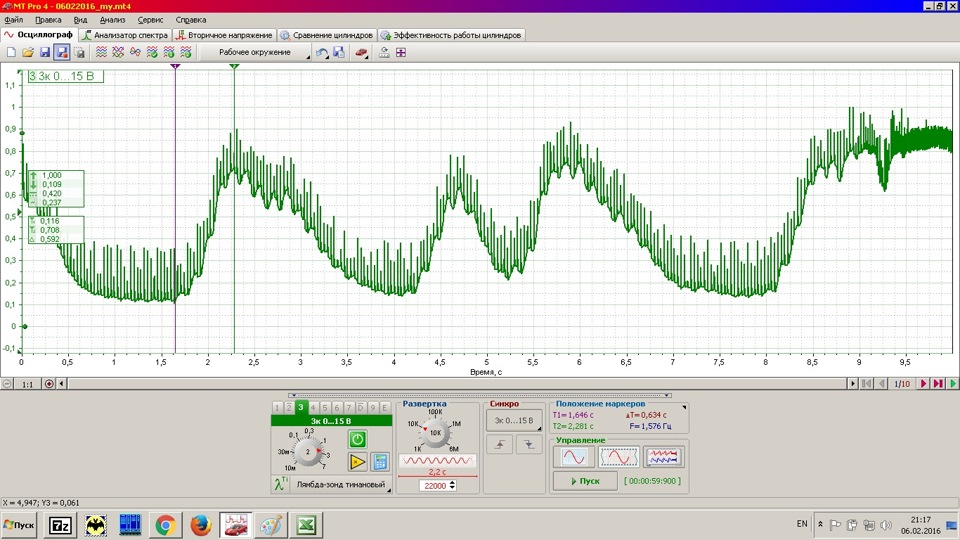Toggle the green channel power button
The width and height of the screenshot is (960, 540).
(358, 439)
